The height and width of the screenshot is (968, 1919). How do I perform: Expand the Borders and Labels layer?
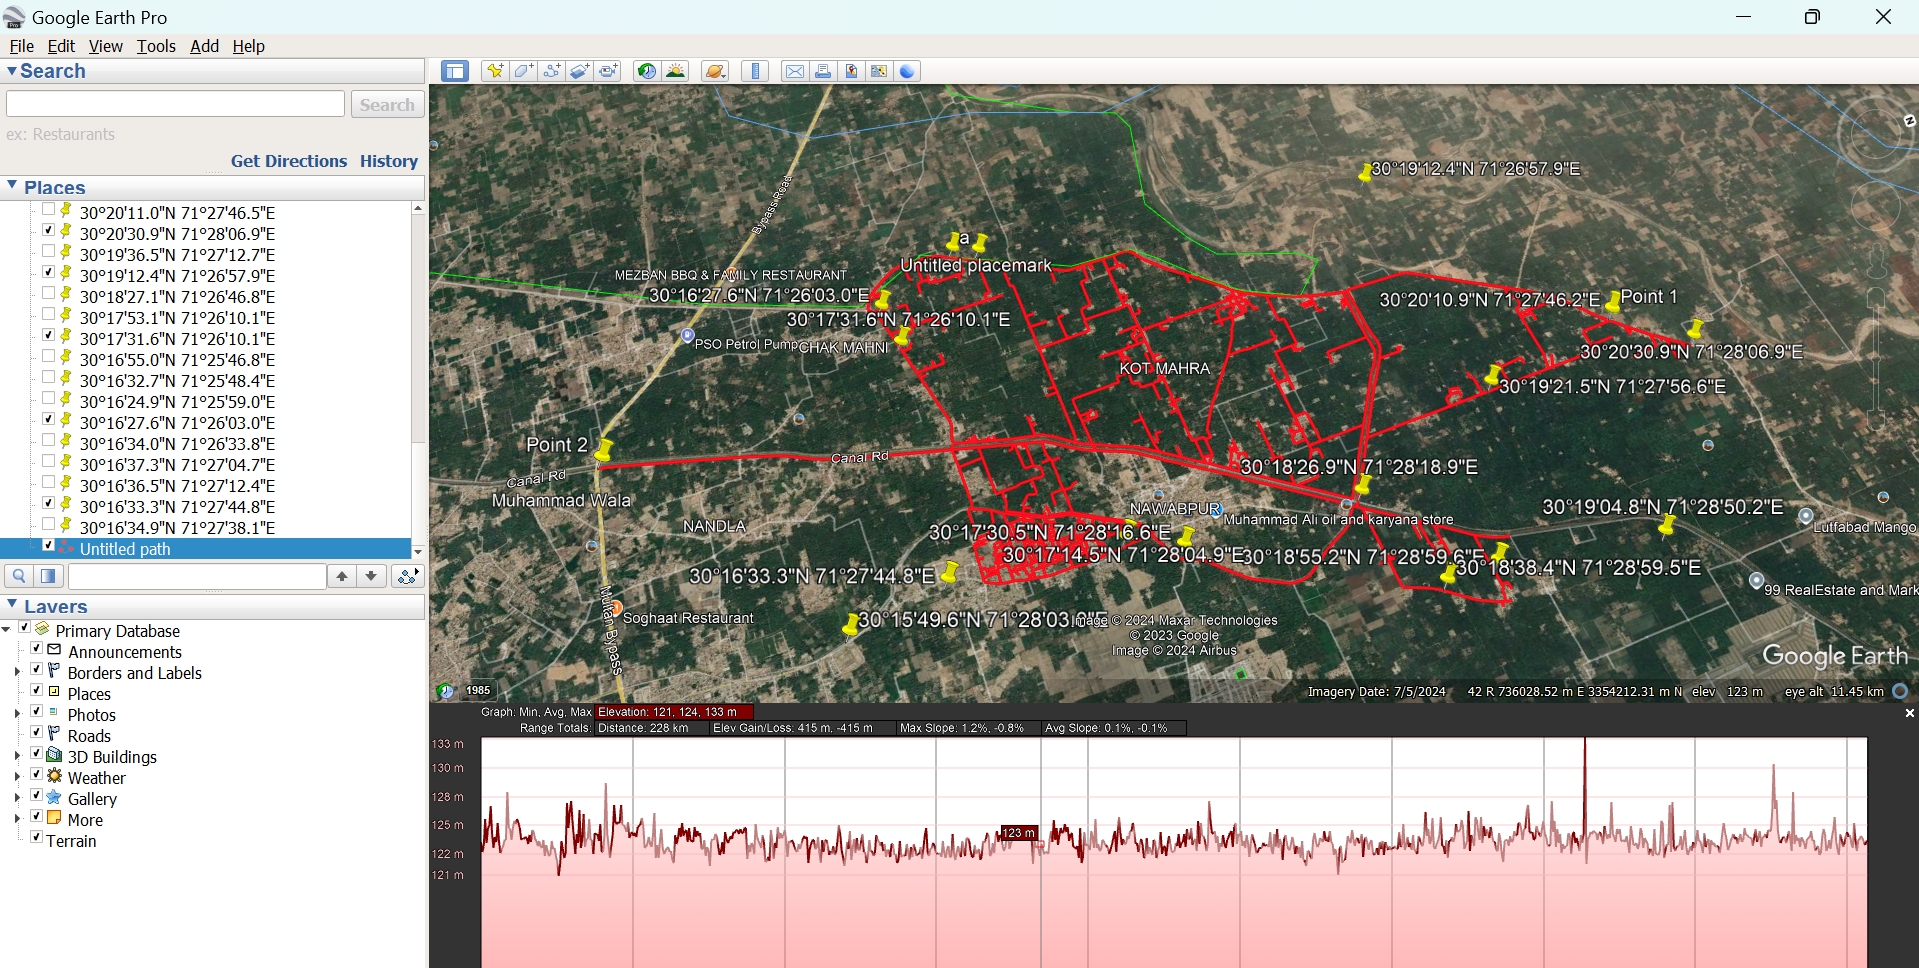click(17, 672)
